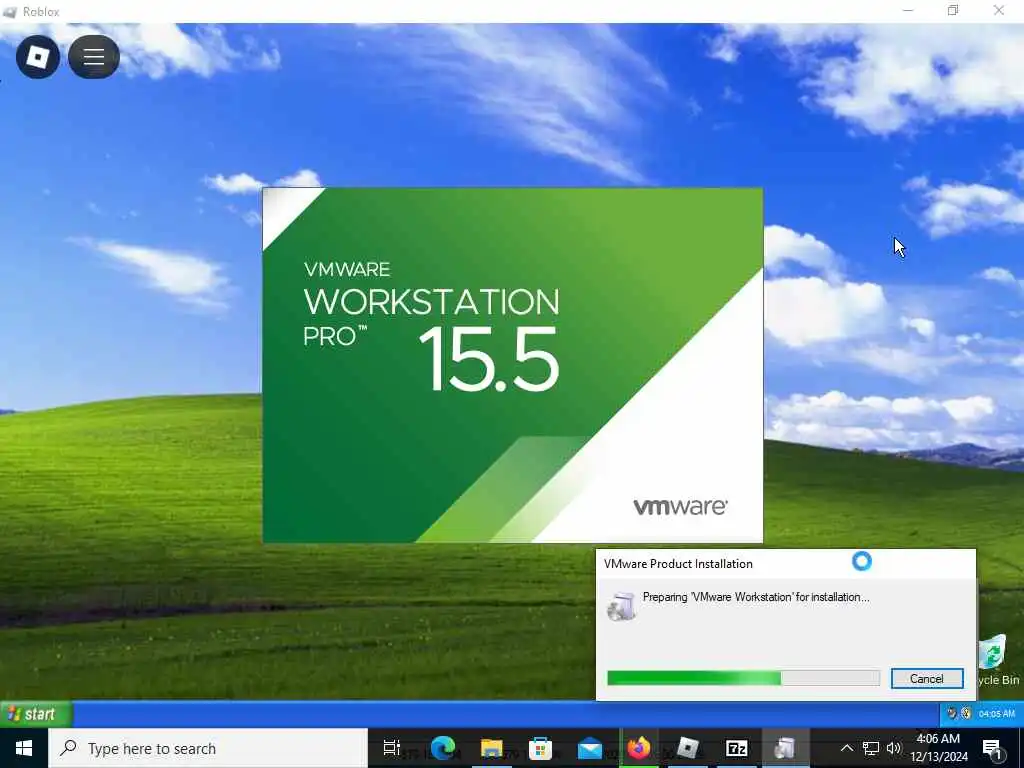Click the vmware logo on splash
Viewport: 1024px width, 768px height.
(x=680, y=507)
